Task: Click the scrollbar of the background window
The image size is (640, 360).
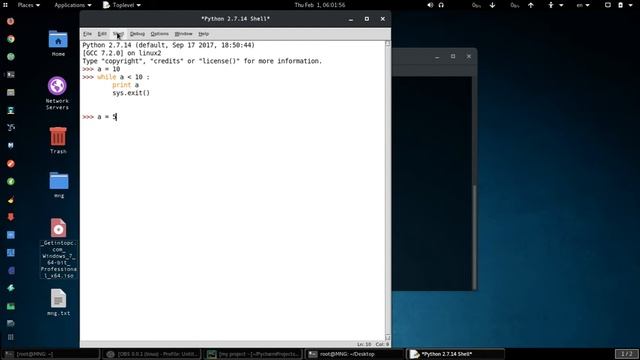Action: (x=474, y=237)
